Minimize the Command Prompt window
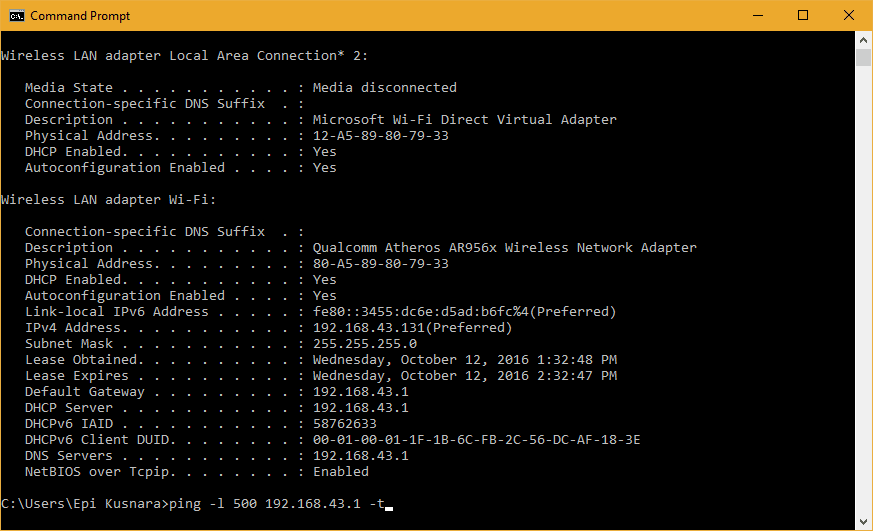 (757, 16)
